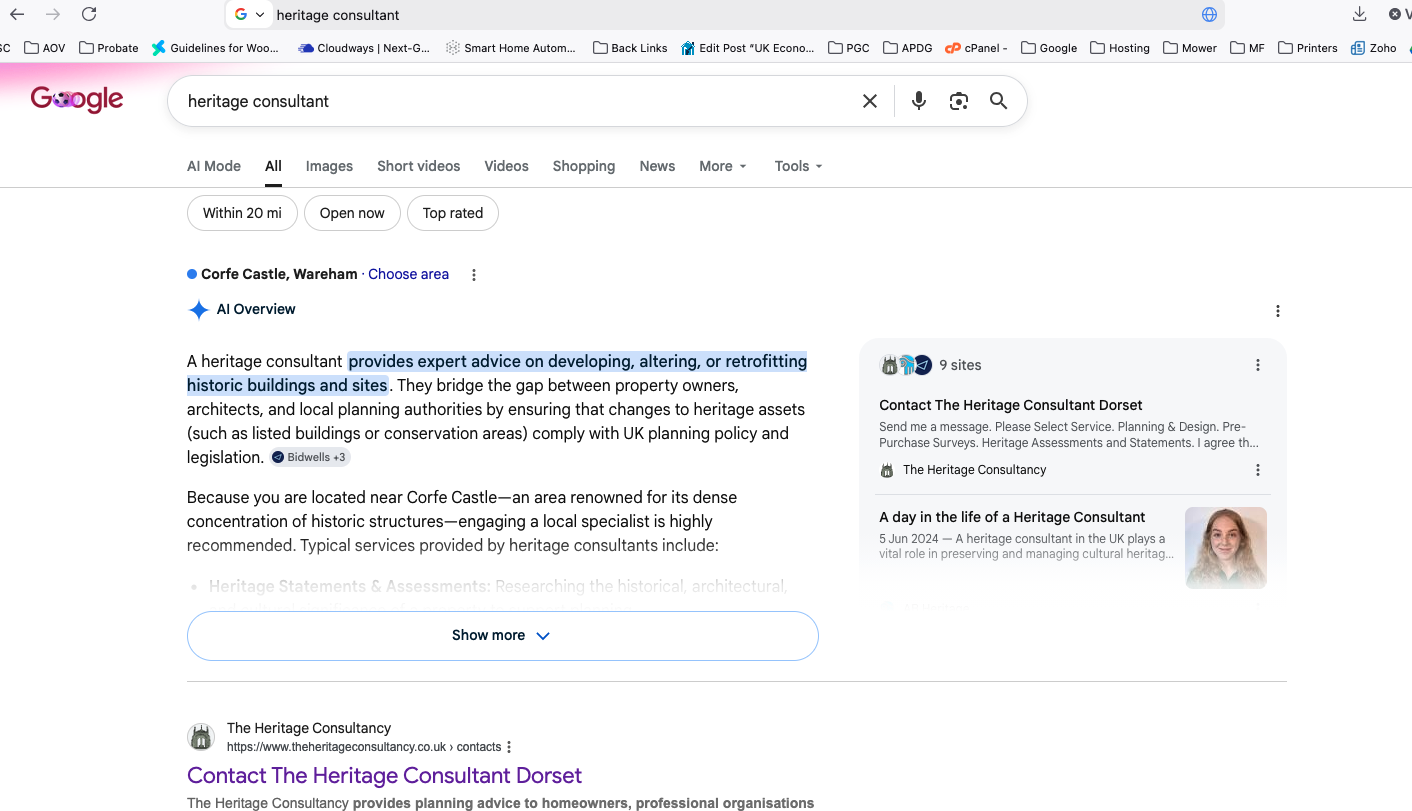Start voice search with microphone icon
The width and height of the screenshot is (1412, 811).
click(x=919, y=101)
